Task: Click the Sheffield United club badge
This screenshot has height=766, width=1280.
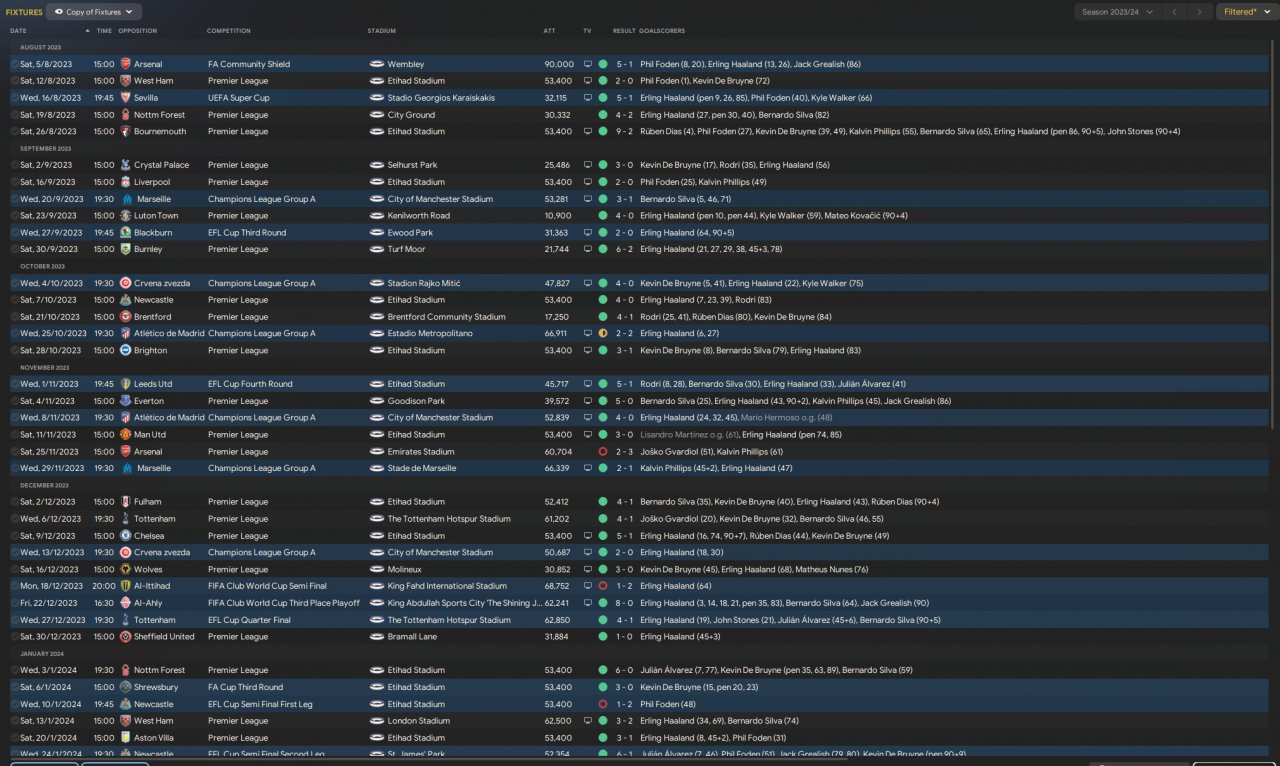Action: 125,636
